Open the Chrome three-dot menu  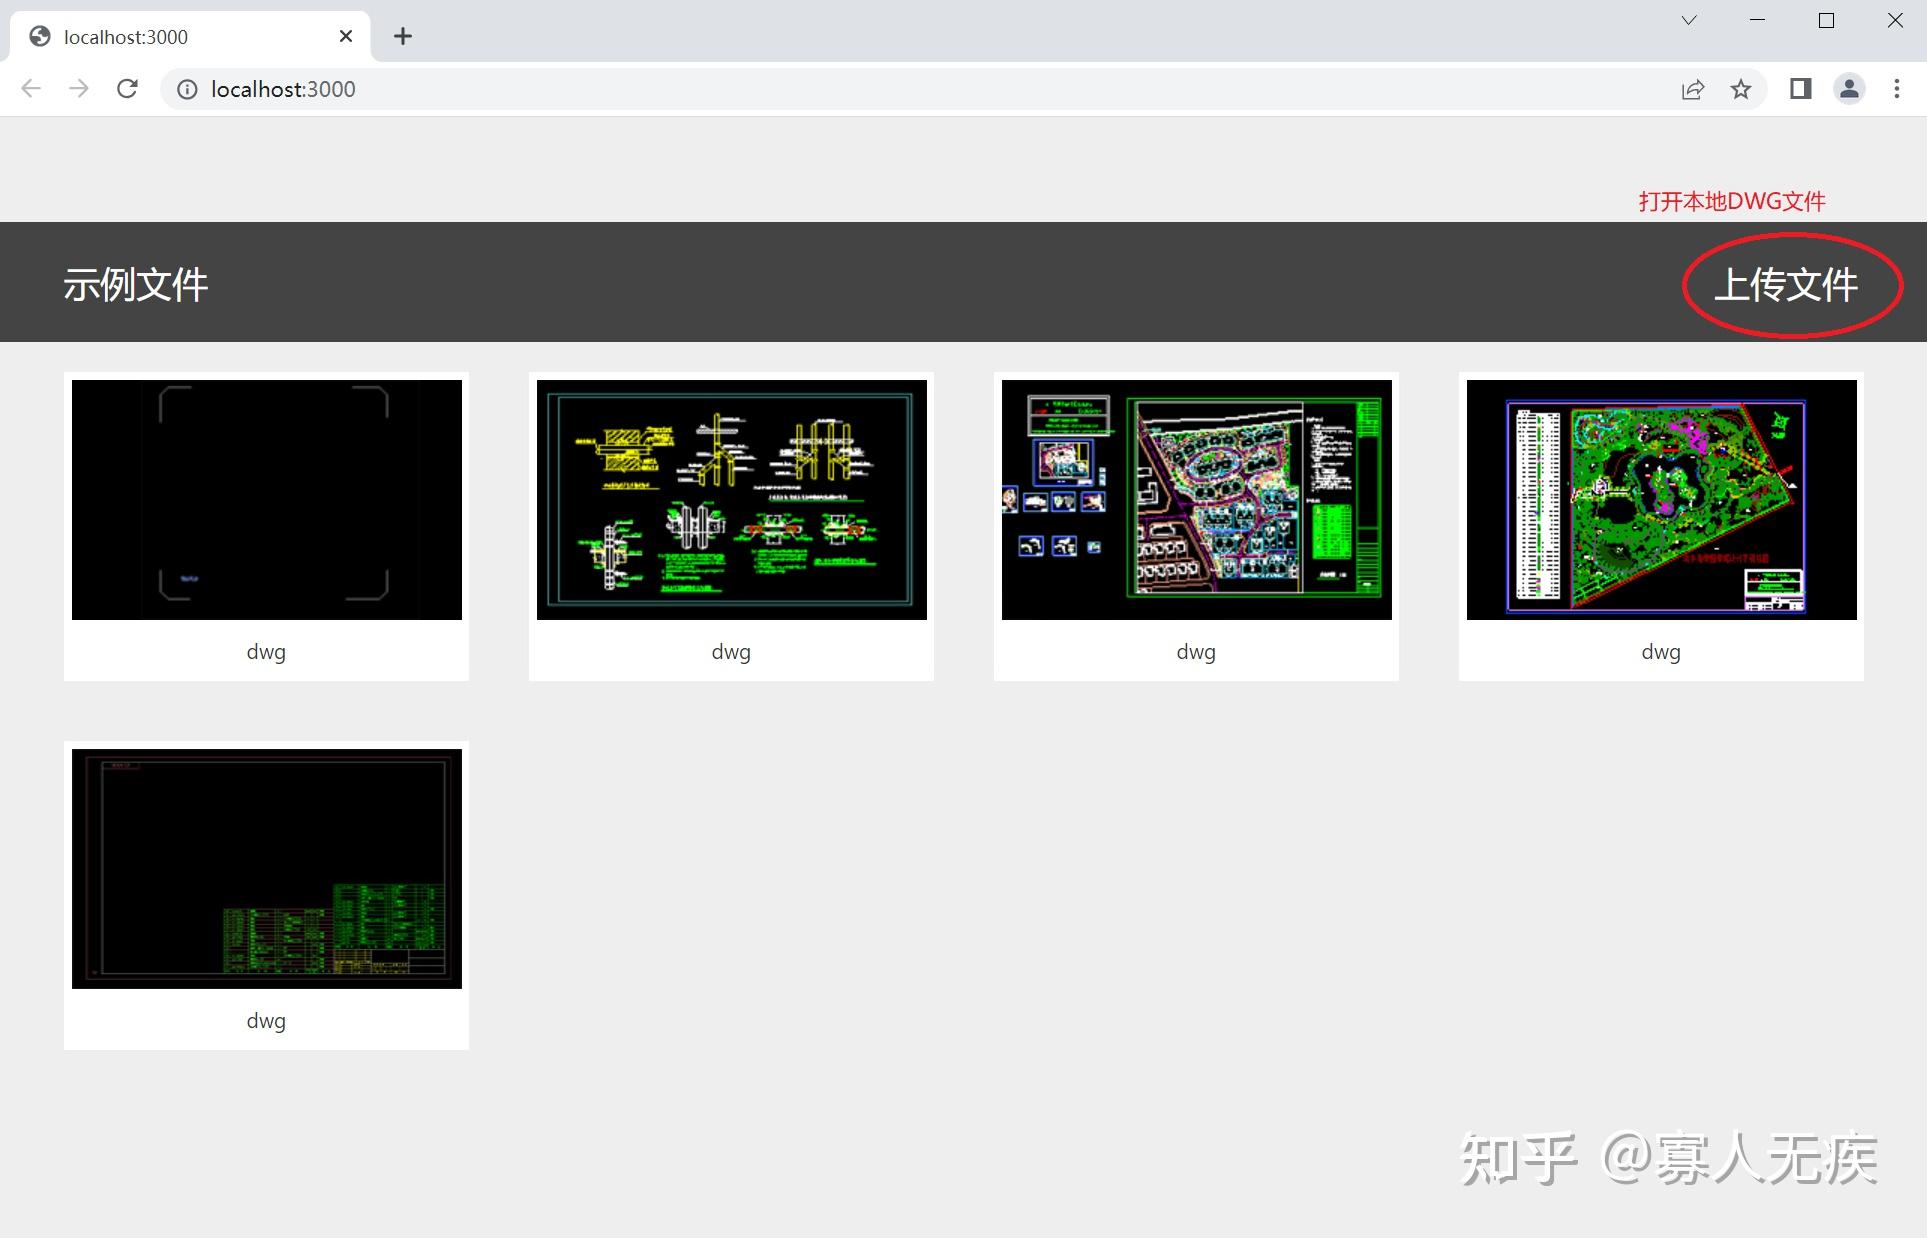(1897, 89)
